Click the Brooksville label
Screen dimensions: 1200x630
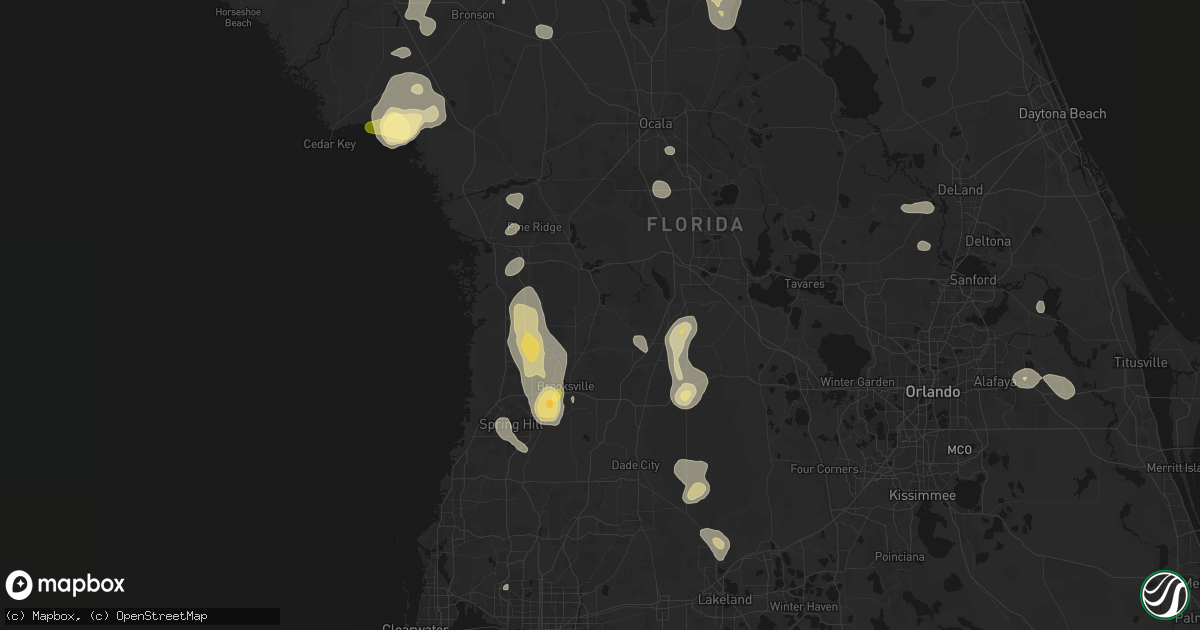point(566,386)
